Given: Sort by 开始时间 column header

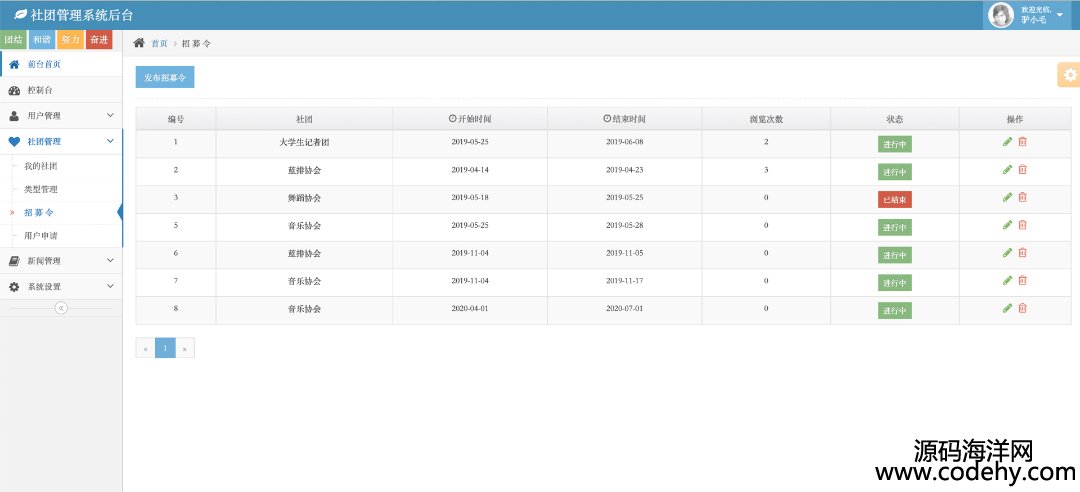Looking at the screenshot, I should 470,119.
